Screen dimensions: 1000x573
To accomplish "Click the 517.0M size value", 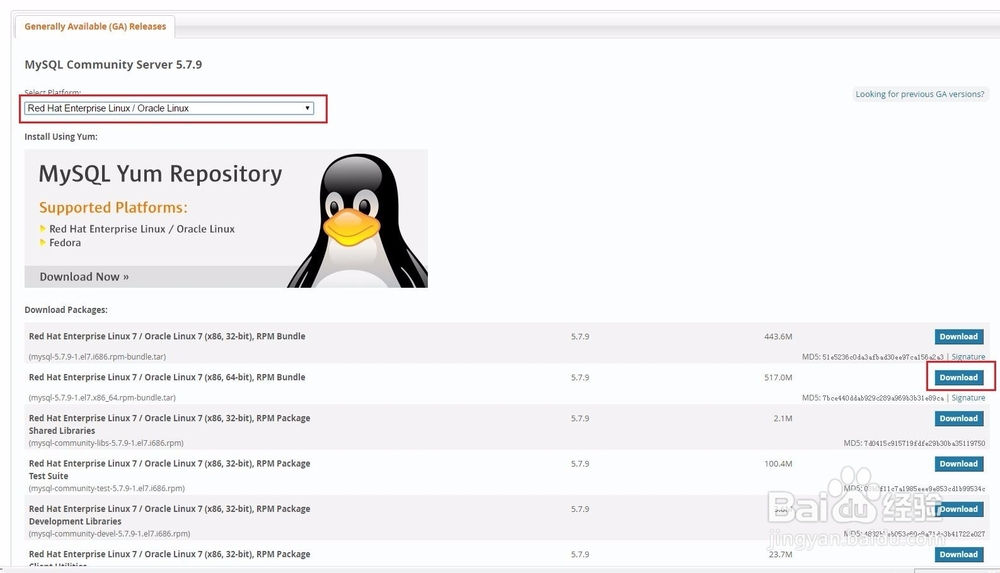I will click(778, 377).
